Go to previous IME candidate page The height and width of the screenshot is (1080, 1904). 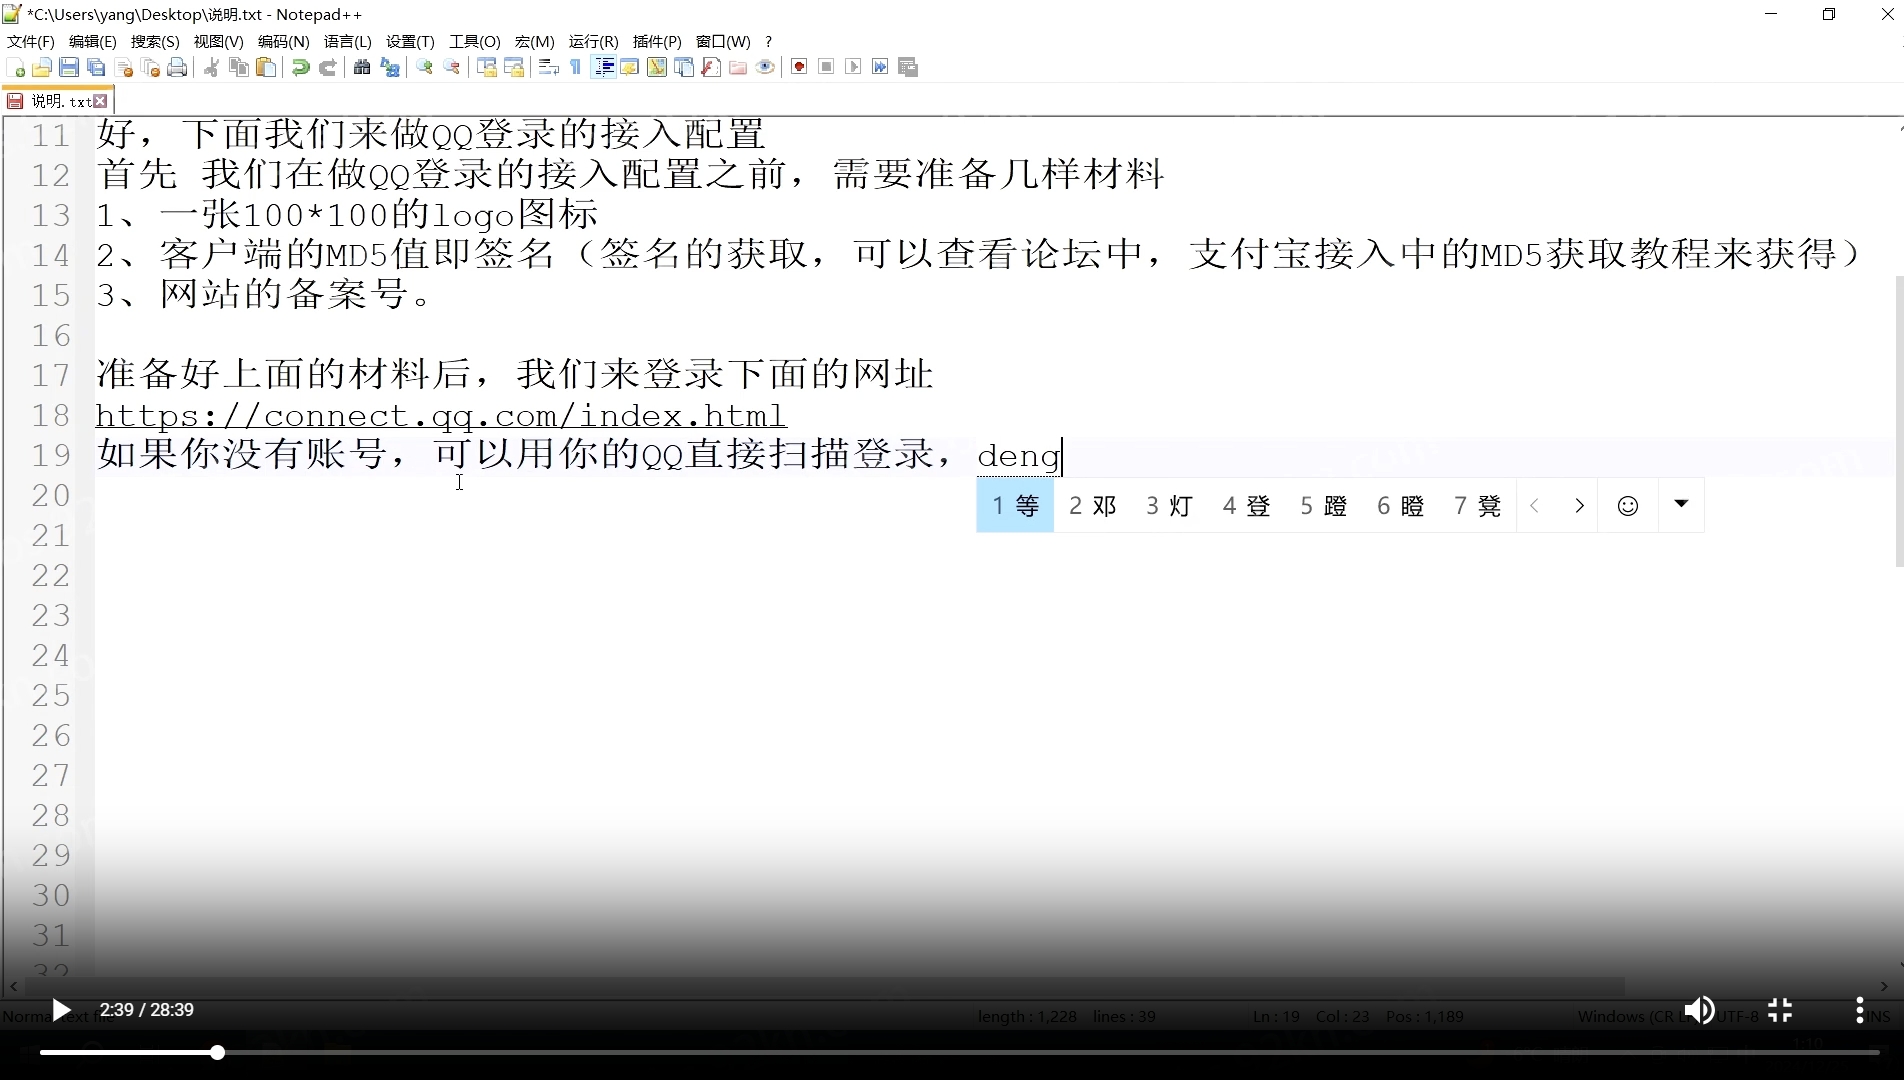[x=1535, y=506]
